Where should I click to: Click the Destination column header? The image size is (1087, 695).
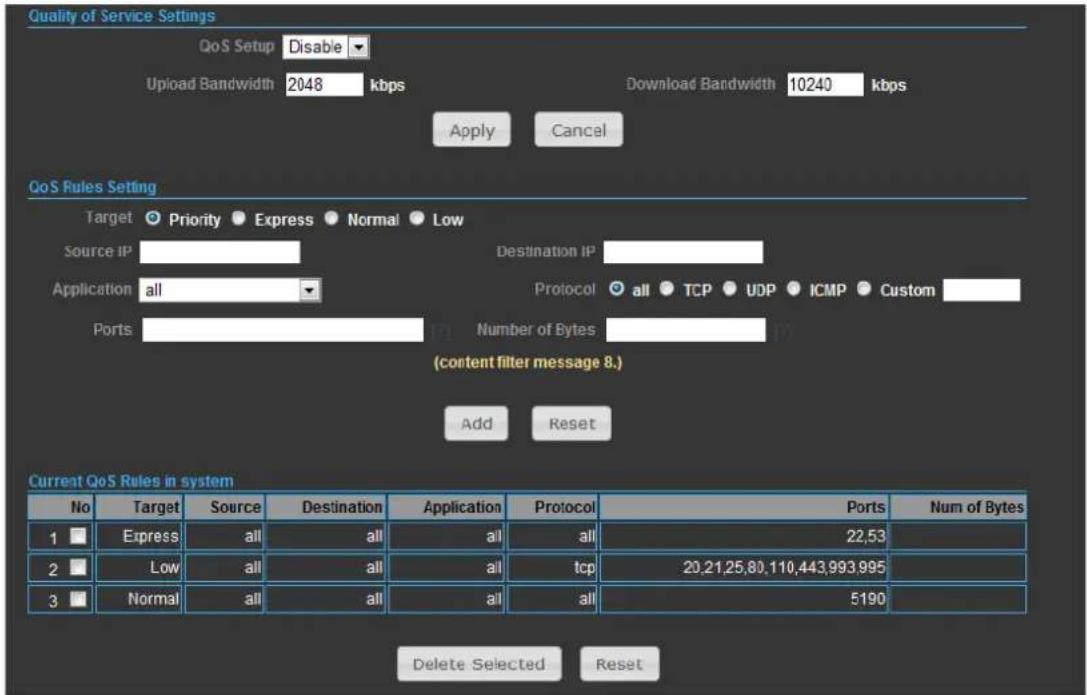point(325,507)
